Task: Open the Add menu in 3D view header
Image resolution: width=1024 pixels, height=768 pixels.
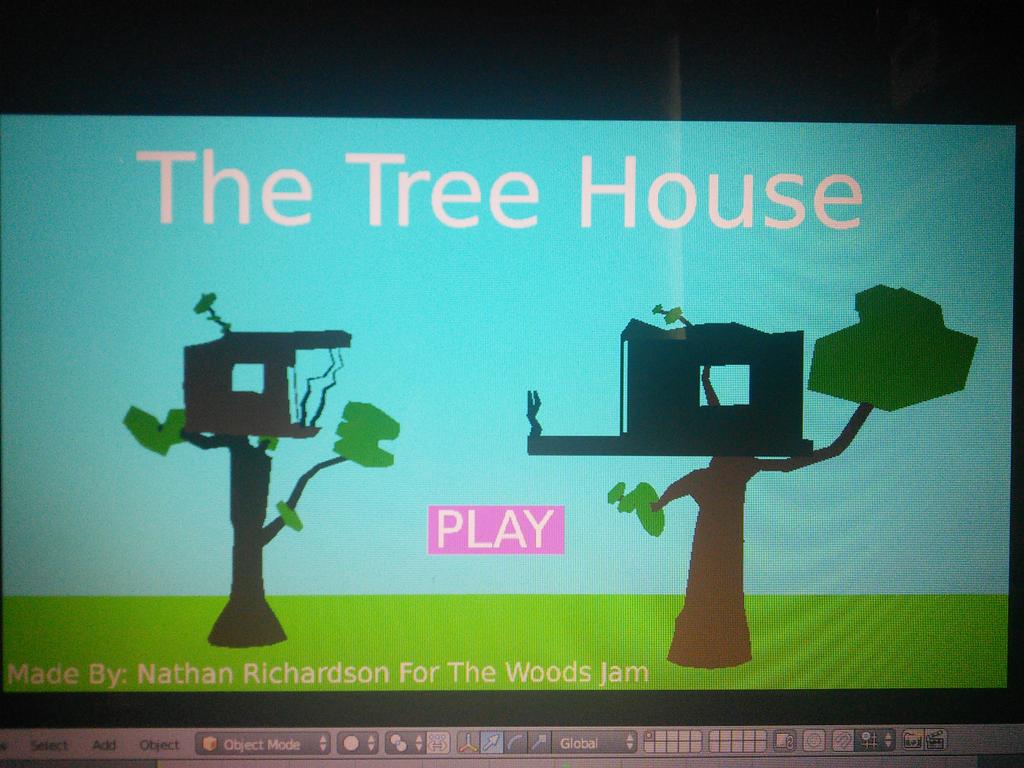Action: (x=104, y=744)
